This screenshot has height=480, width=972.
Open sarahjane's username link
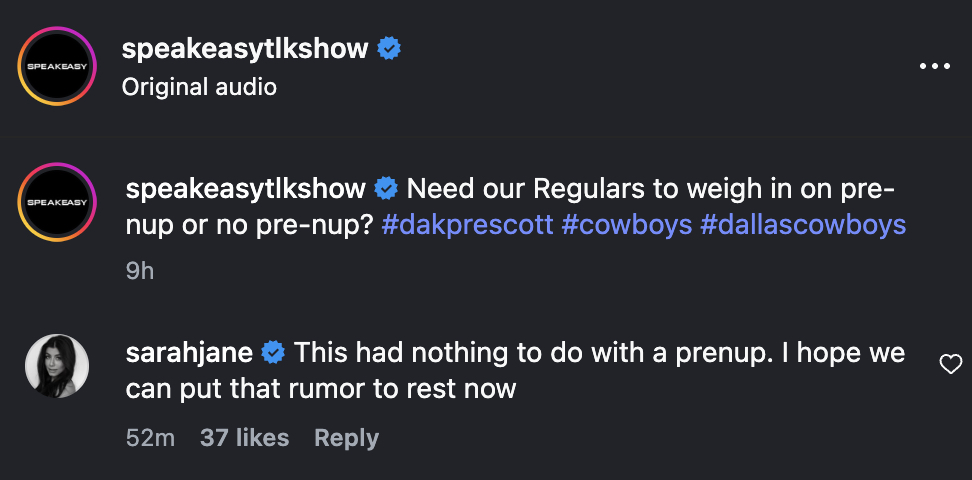(x=191, y=352)
